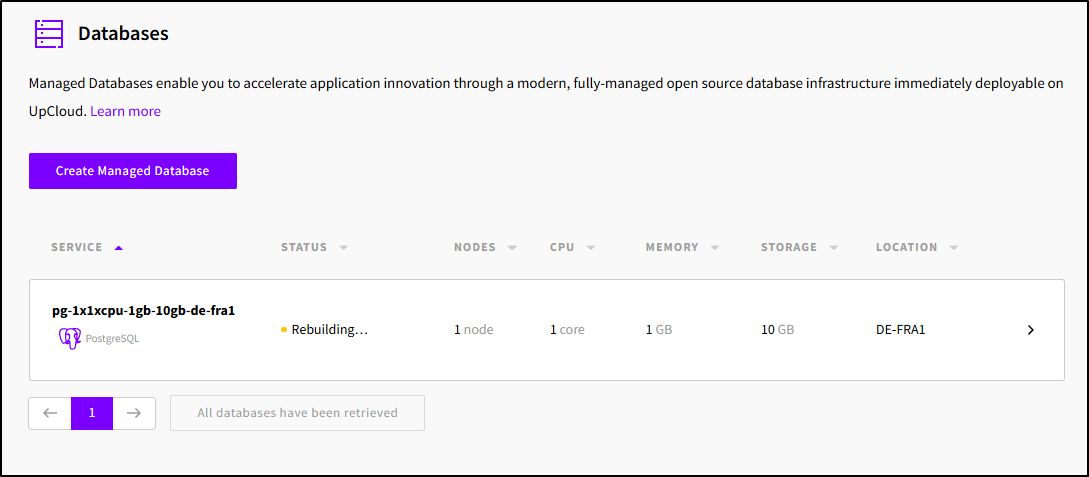Viewport: 1089px width, 477px height.
Task: Click the yellow Rebuilding status dot
Action: 284,330
